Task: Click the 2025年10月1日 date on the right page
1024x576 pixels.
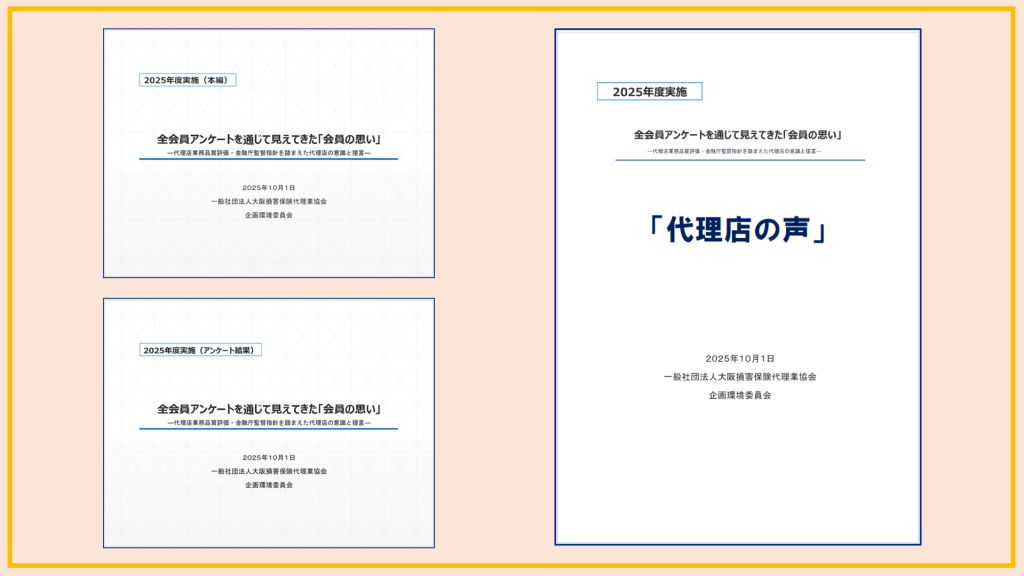Action: tap(739, 358)
